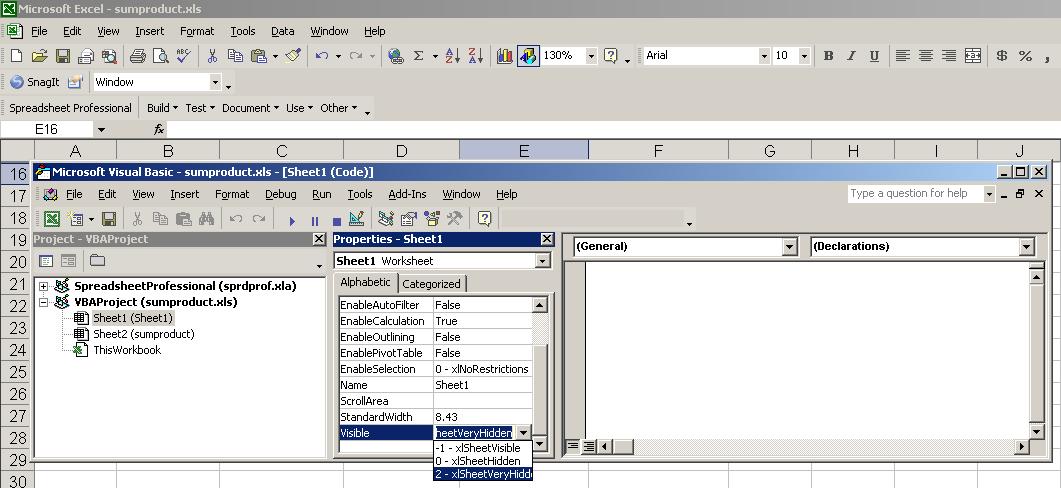Open Excel Data menu

(283, 31)
